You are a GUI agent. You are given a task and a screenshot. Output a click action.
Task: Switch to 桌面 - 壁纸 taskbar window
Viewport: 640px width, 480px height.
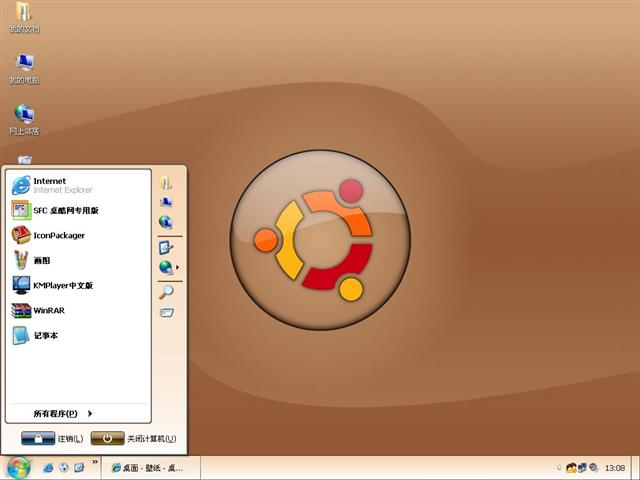(x=151, y=468)
